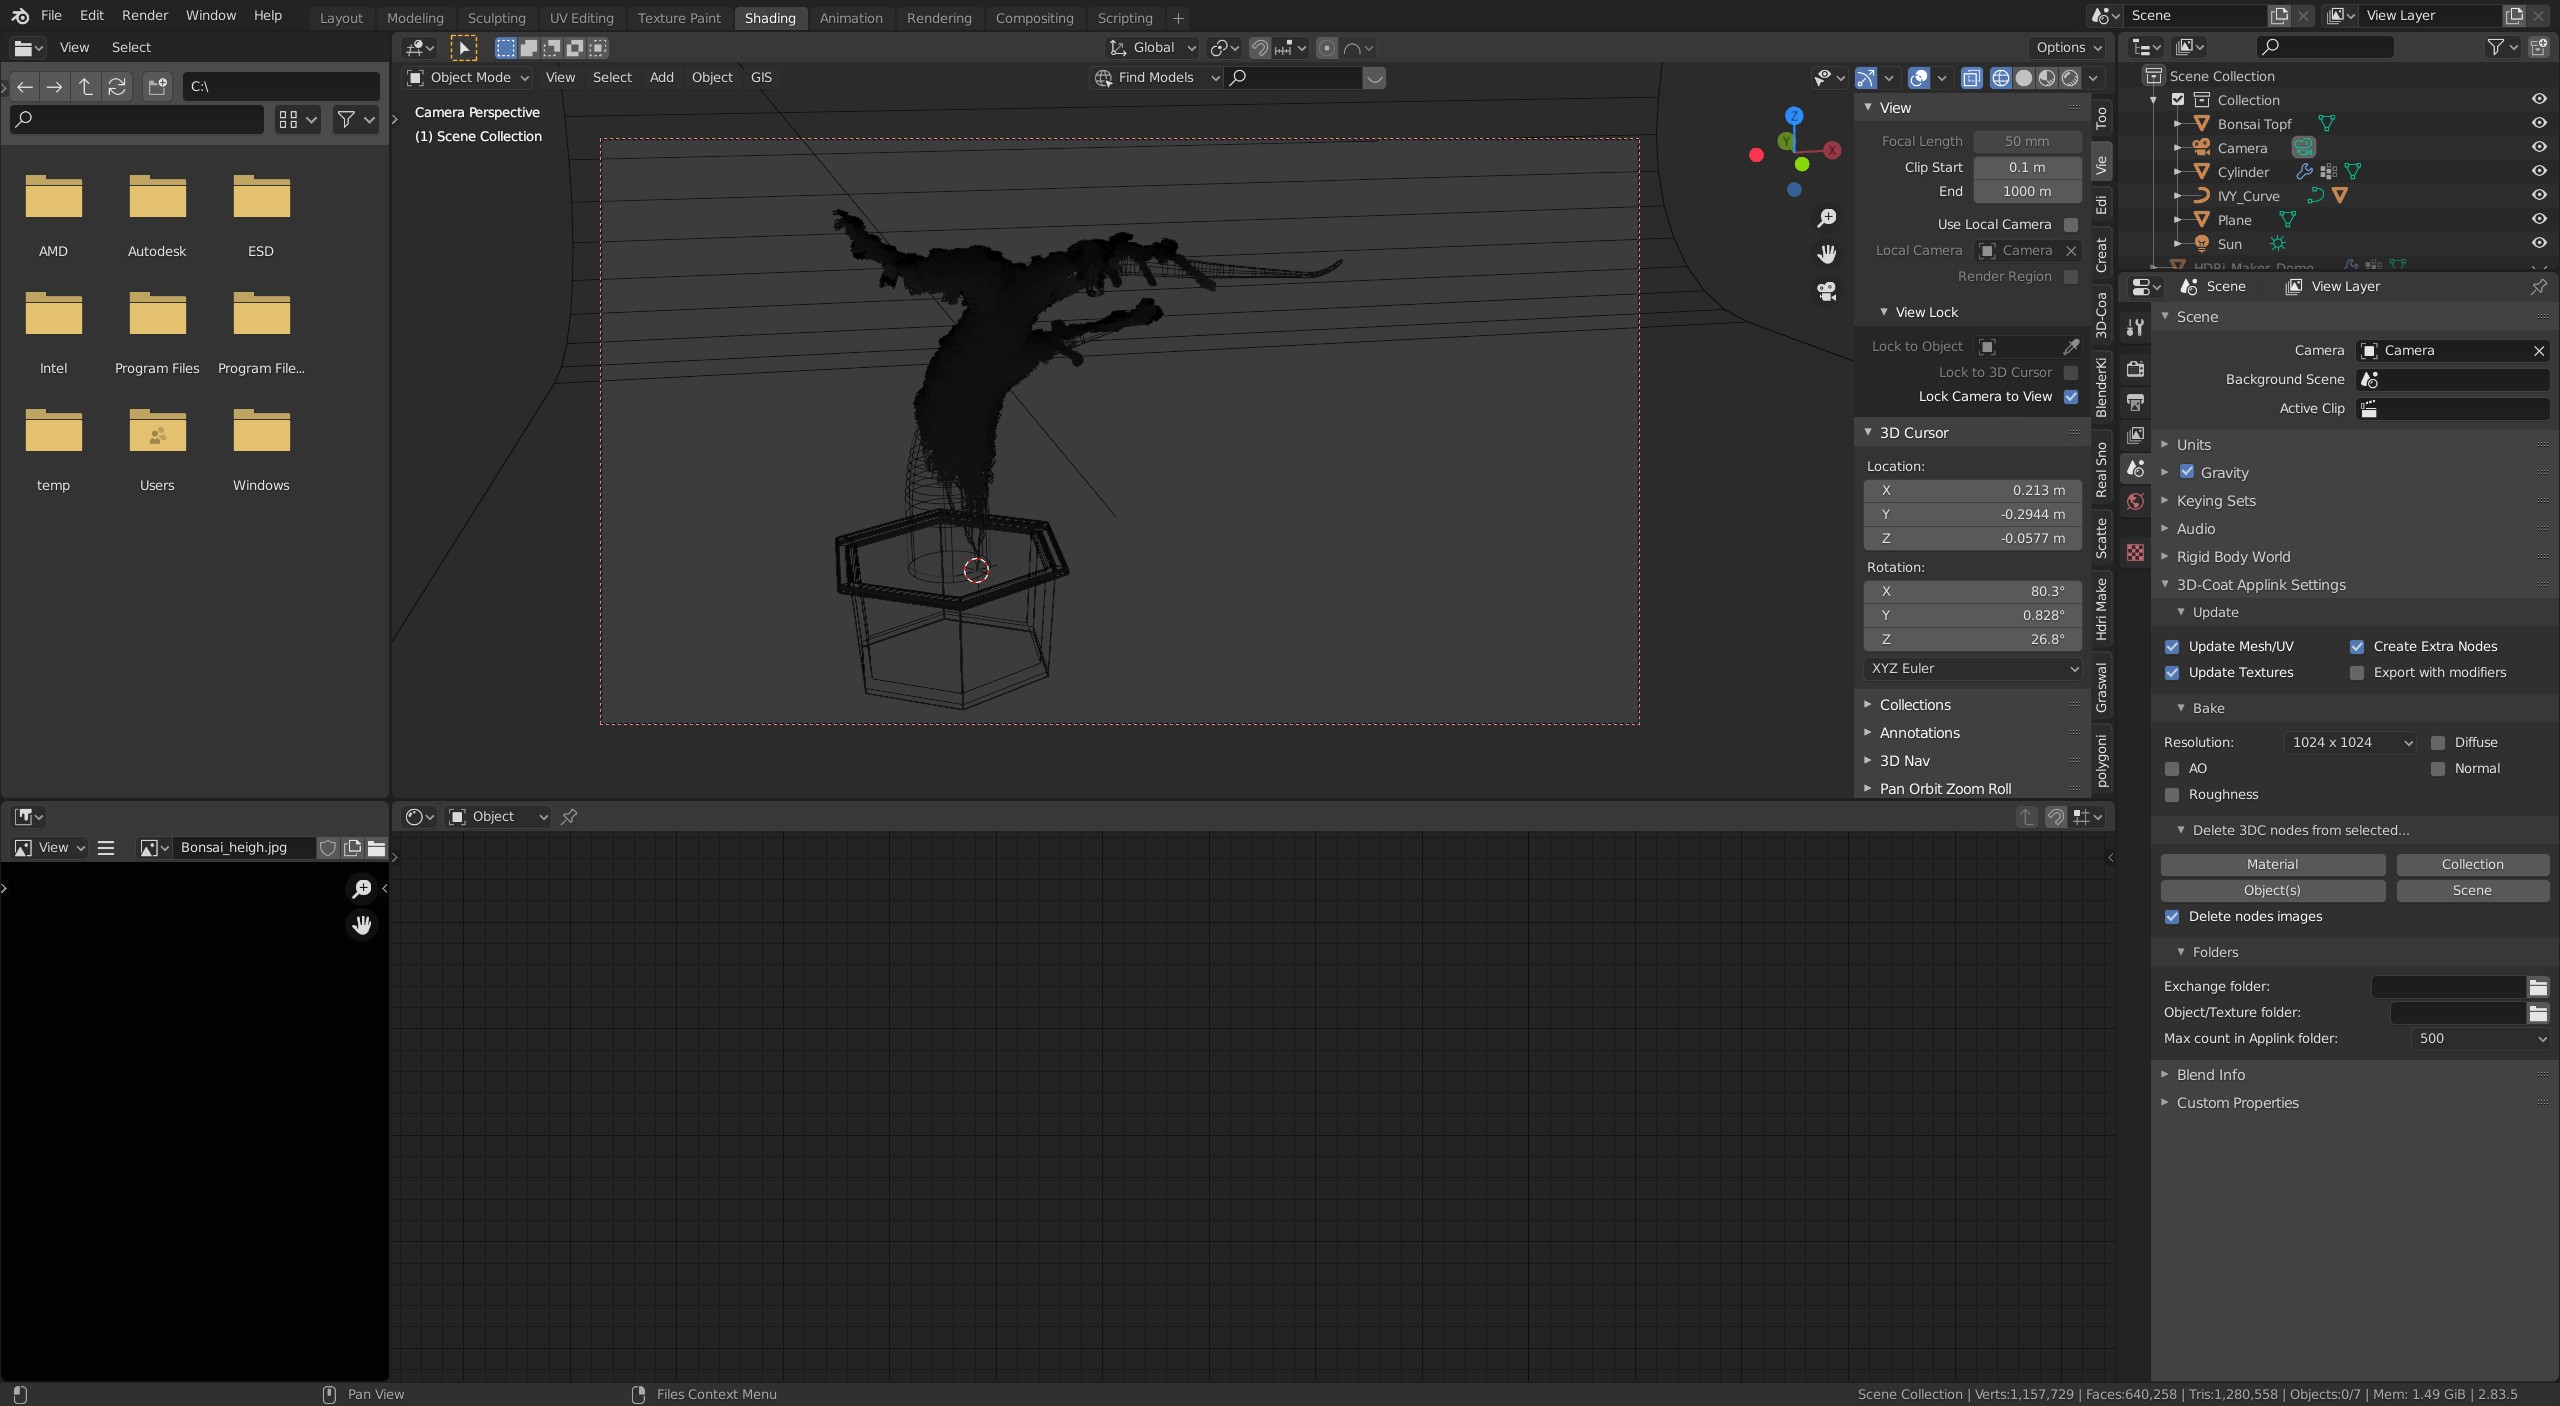Disable Lock Camera to View checkbox
This screenshot has width=2560, height=1406.
click(2071, 397)
